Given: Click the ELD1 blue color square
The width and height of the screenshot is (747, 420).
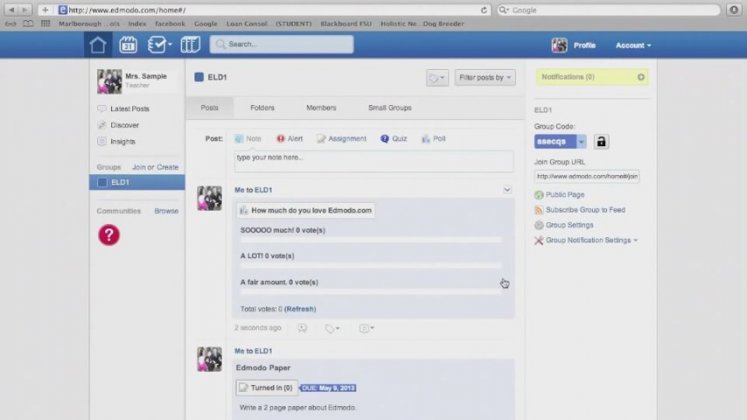Looking at the screenshot, I should [199, 77].
